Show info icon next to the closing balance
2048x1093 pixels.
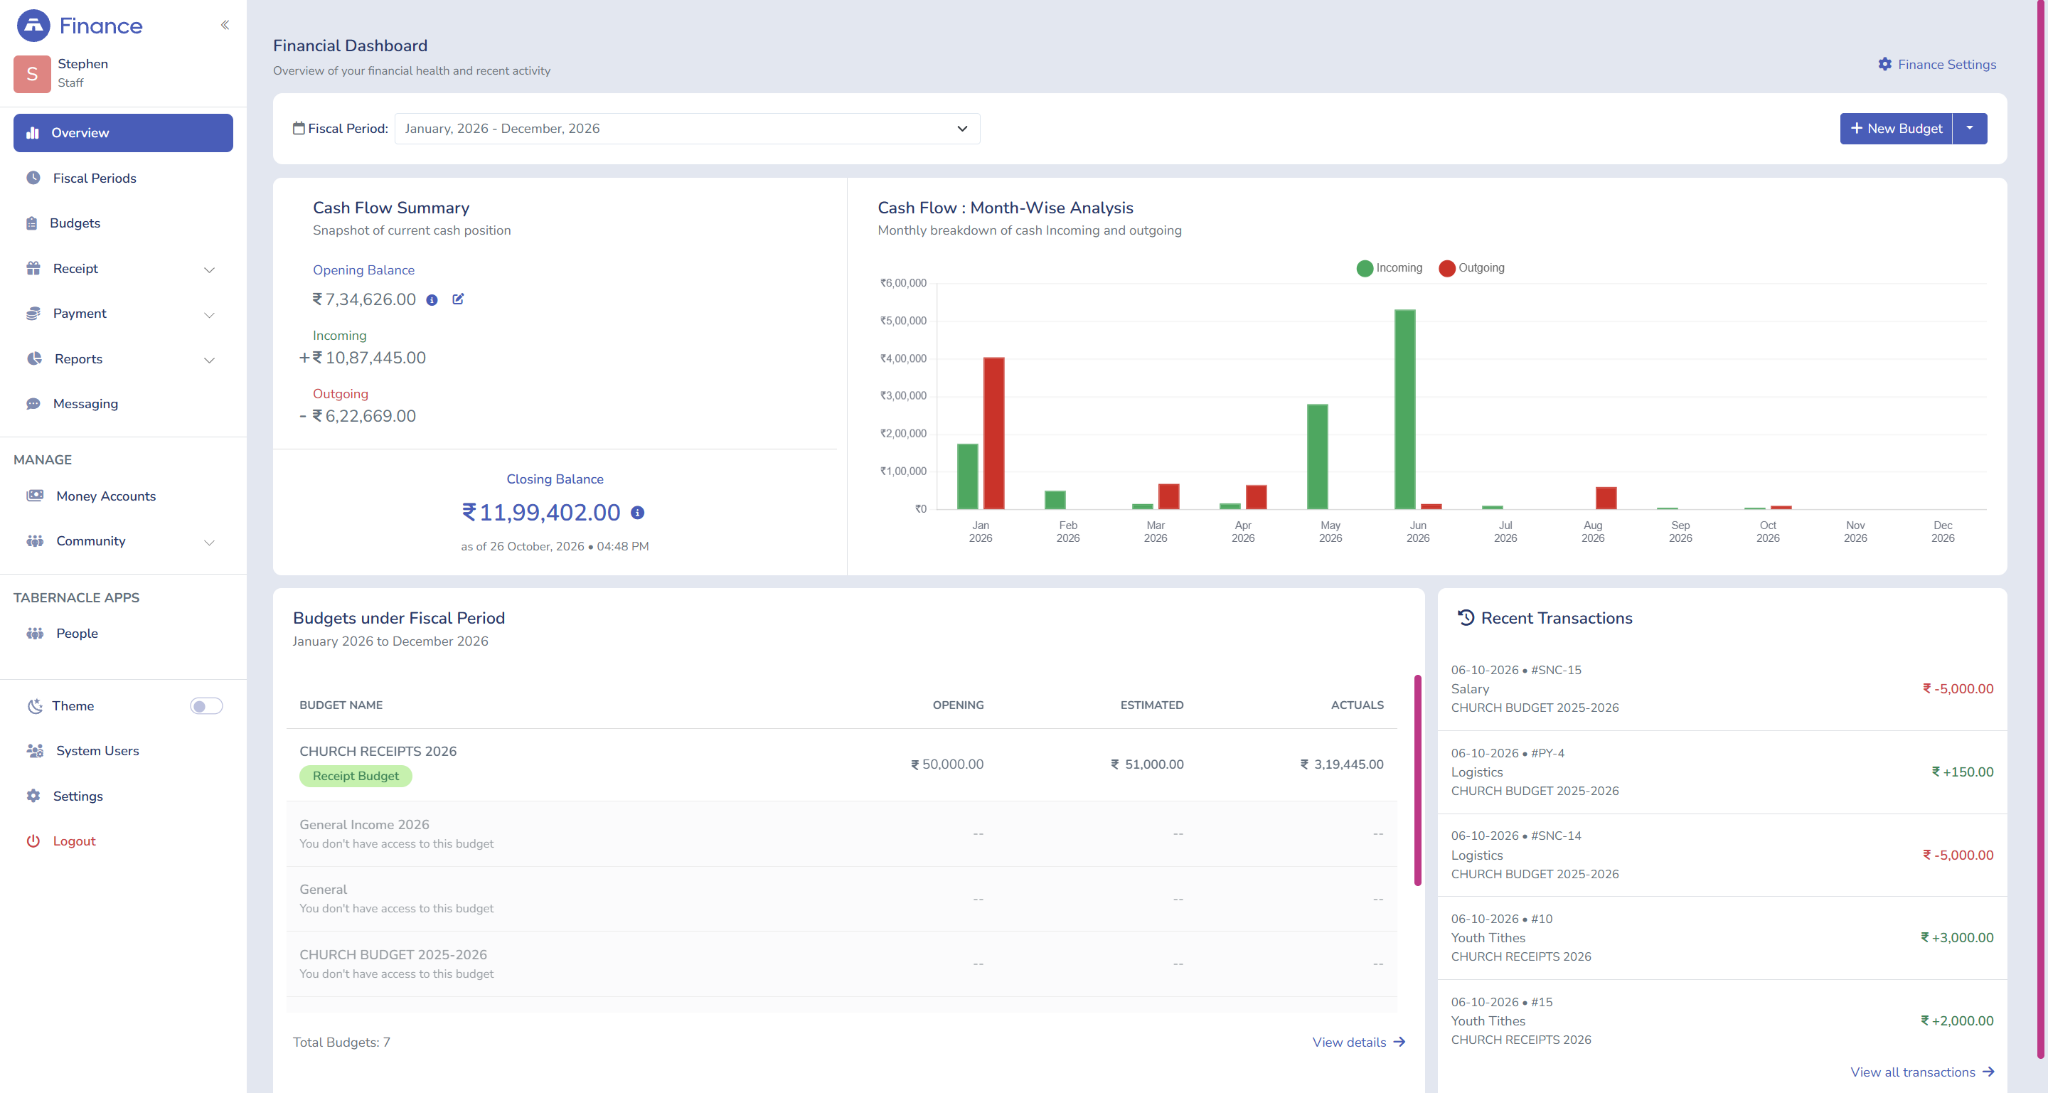click(x=637, y=513)
